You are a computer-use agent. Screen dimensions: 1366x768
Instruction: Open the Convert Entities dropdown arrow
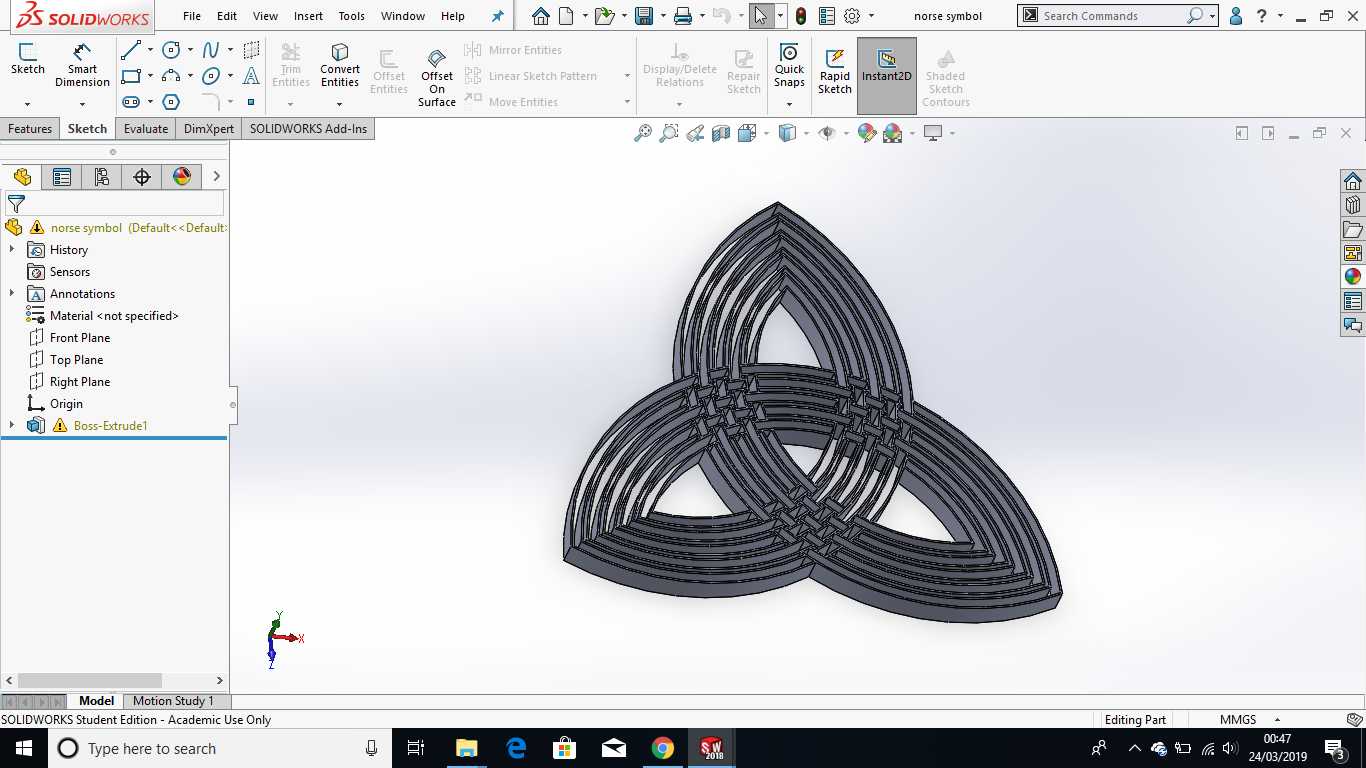click(340, 104)
